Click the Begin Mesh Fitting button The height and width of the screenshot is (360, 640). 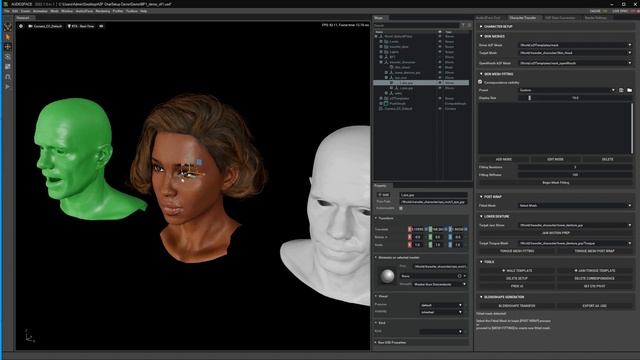tap(556, 182)
